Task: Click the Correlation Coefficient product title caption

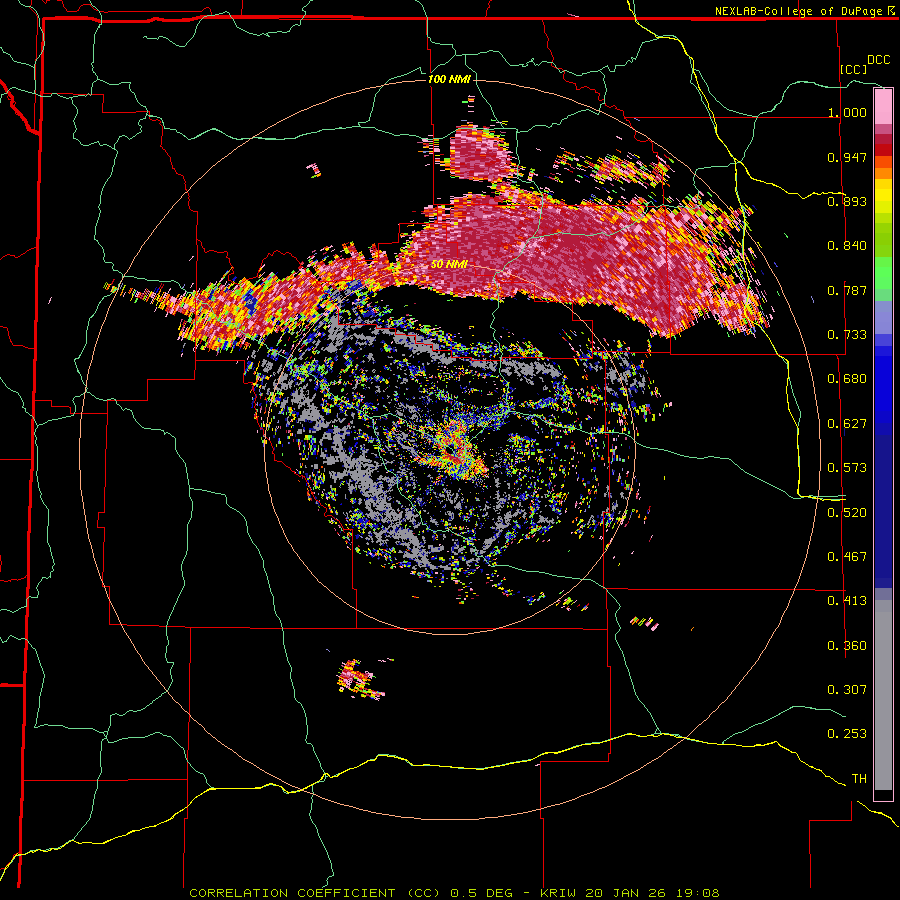Action: [x=454, y=893]
